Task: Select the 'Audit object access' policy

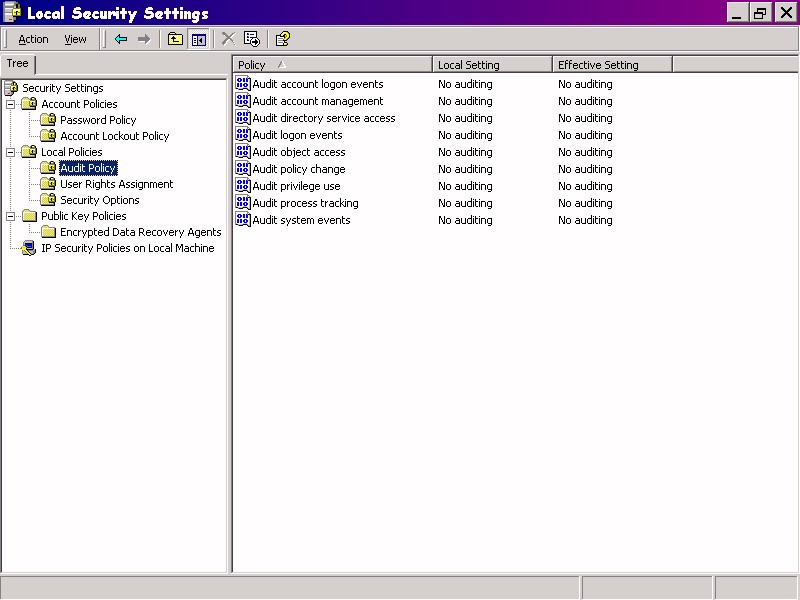Action: coord(298,152)
